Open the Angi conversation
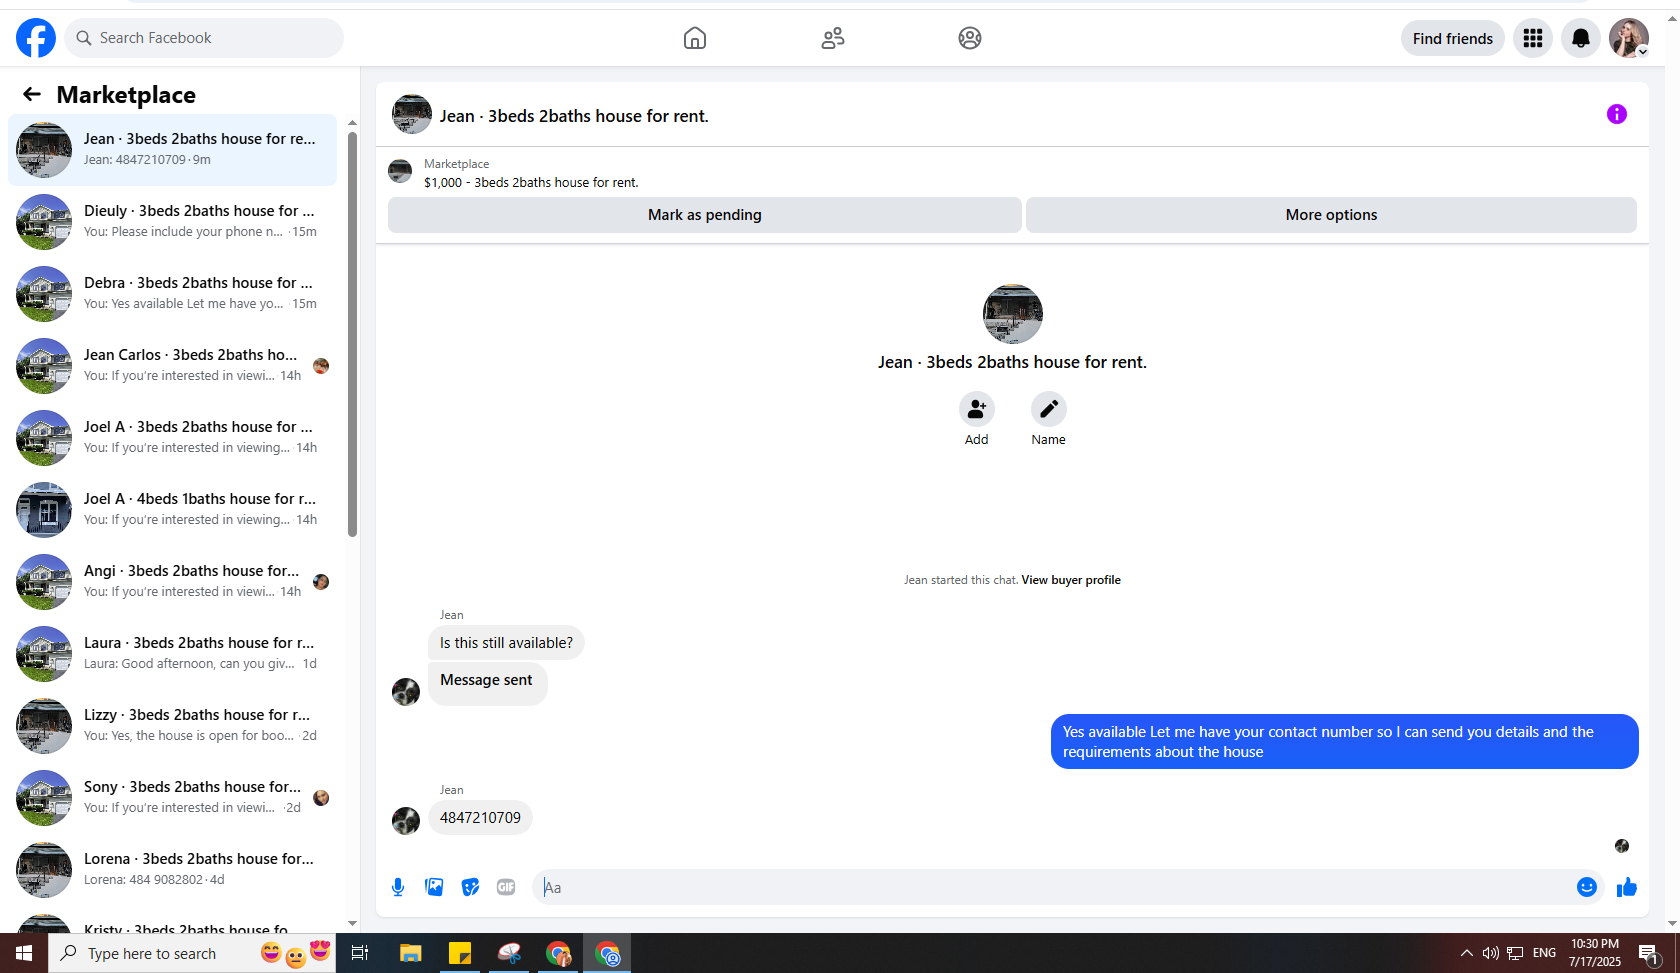 pos(172,582)
